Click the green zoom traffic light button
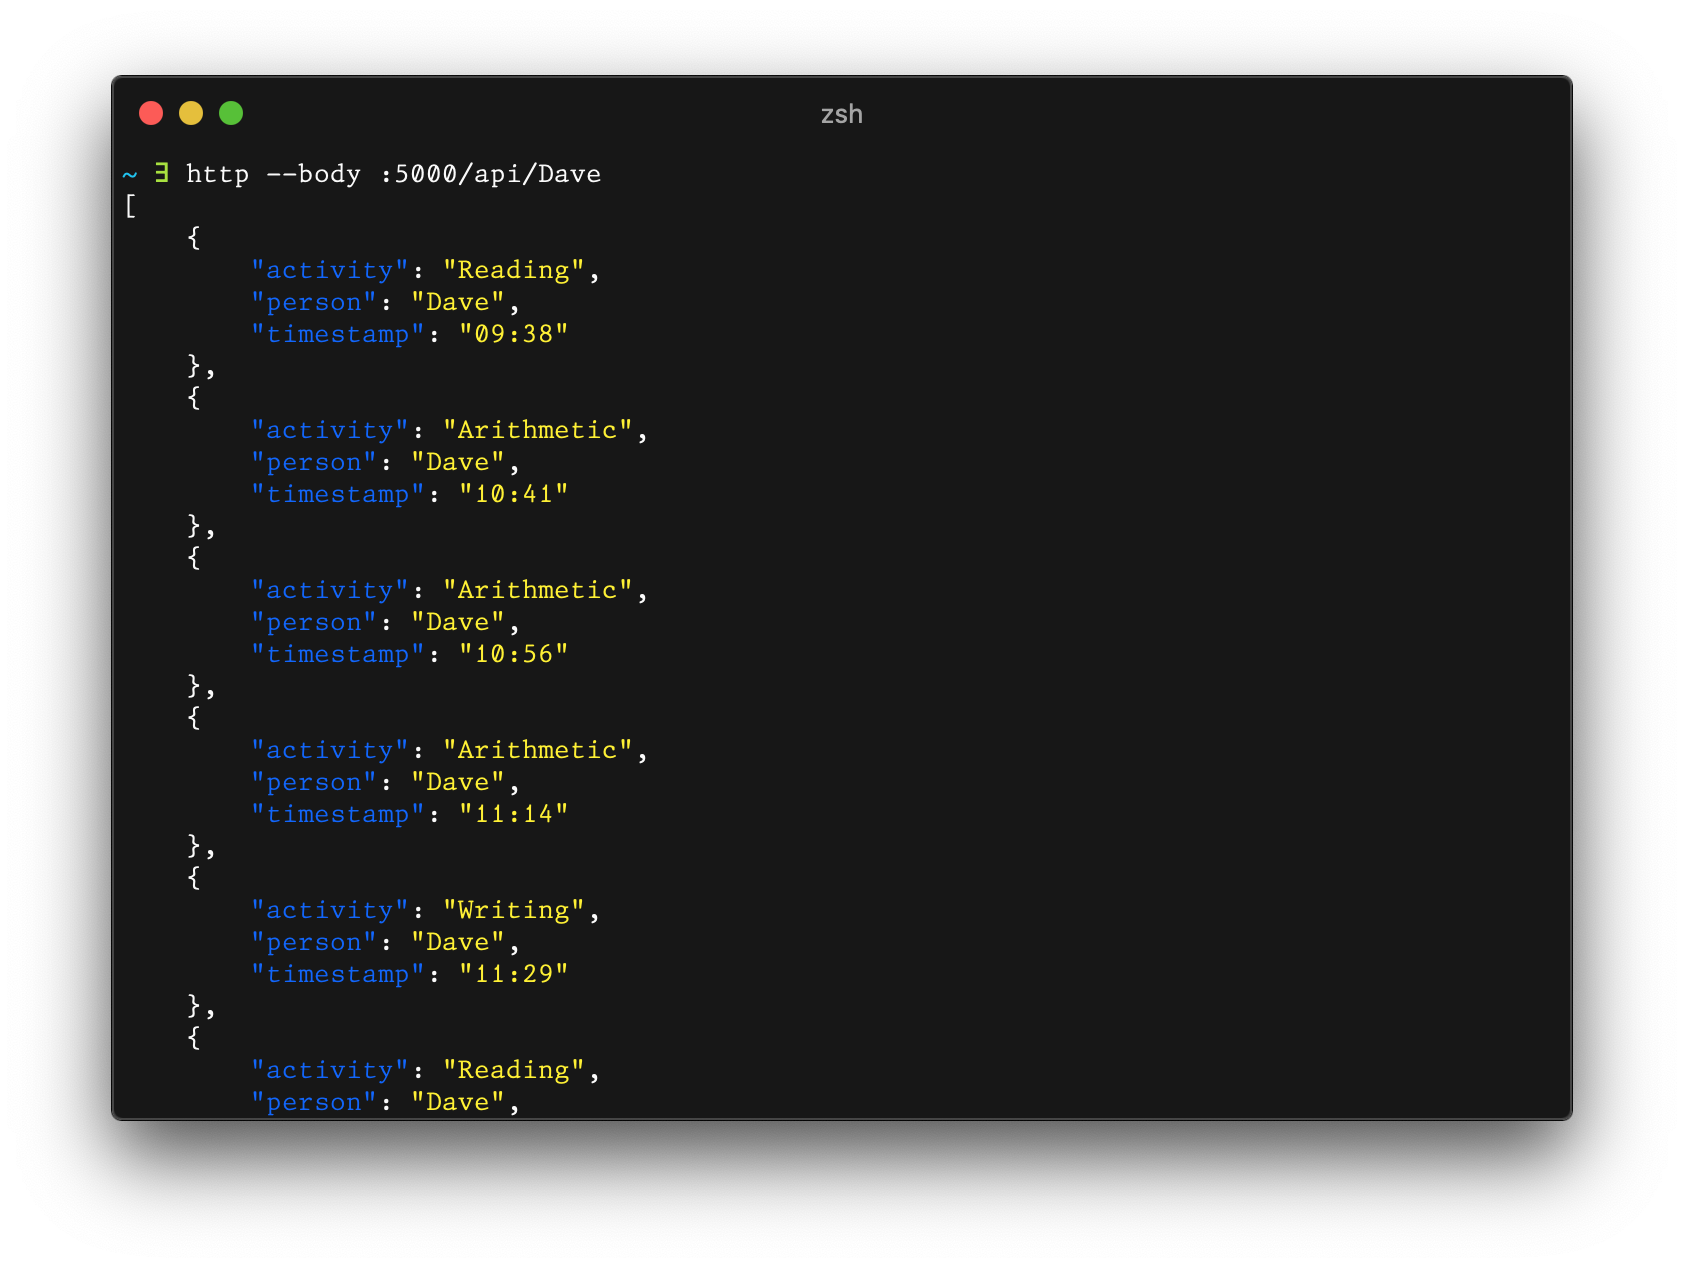1684x1268 pixels. pyautogui.click(x=232, y=114)
